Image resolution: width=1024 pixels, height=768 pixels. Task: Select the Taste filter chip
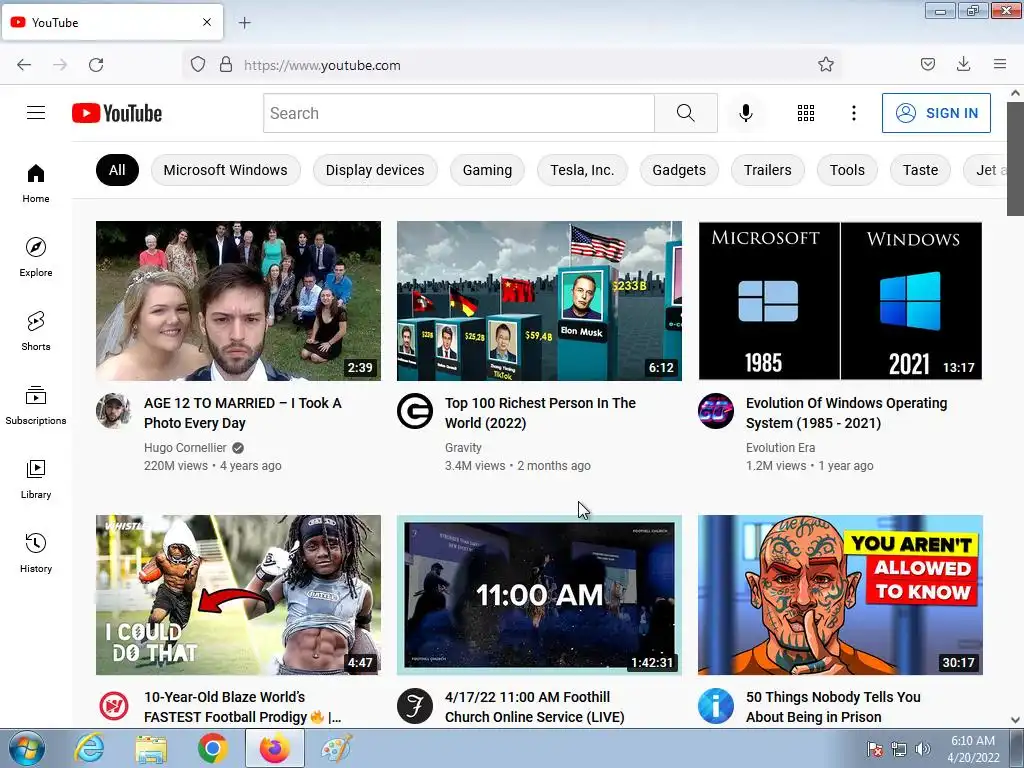[920, 170]
